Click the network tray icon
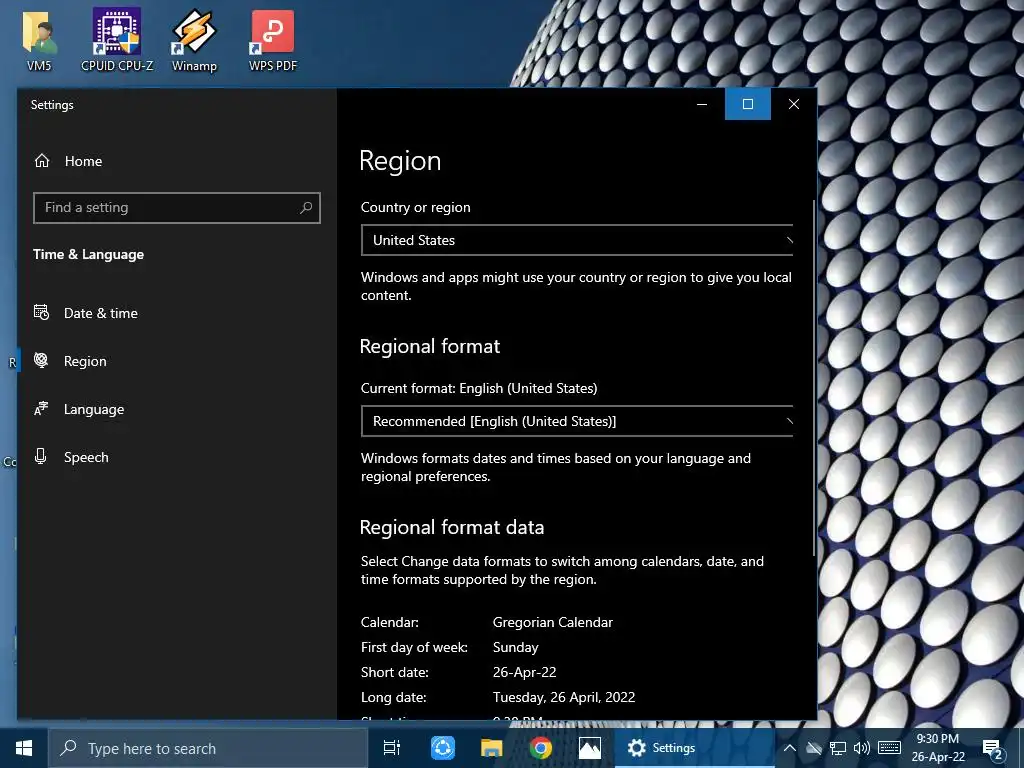The width and height of the screenshot is (1024, 768). click(838, 748)
